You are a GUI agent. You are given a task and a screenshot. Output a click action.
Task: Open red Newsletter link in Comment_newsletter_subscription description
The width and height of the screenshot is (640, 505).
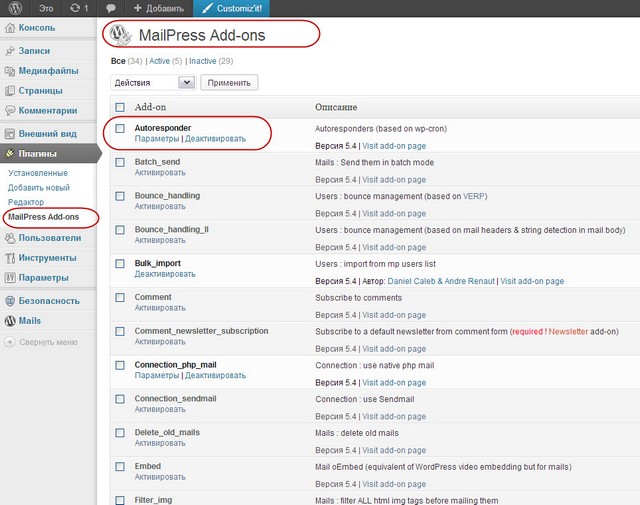tap(568, 331)
